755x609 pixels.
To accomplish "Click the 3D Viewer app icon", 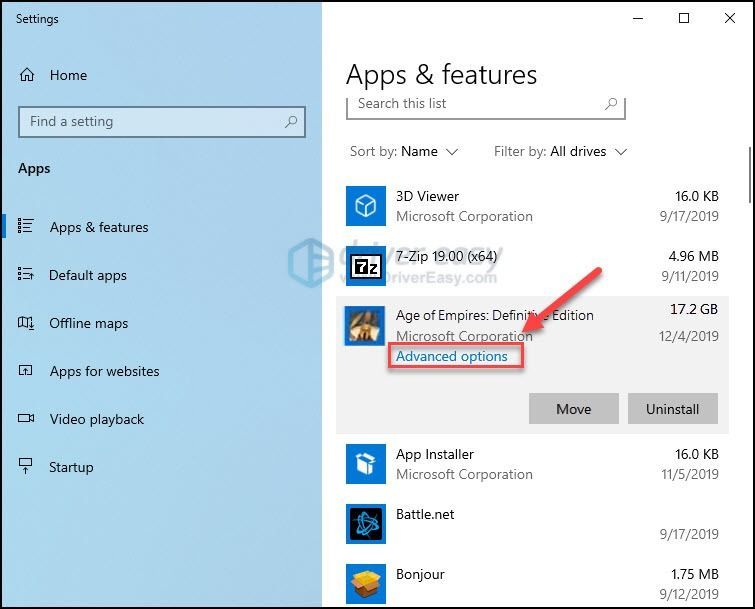I will [365, 206].
